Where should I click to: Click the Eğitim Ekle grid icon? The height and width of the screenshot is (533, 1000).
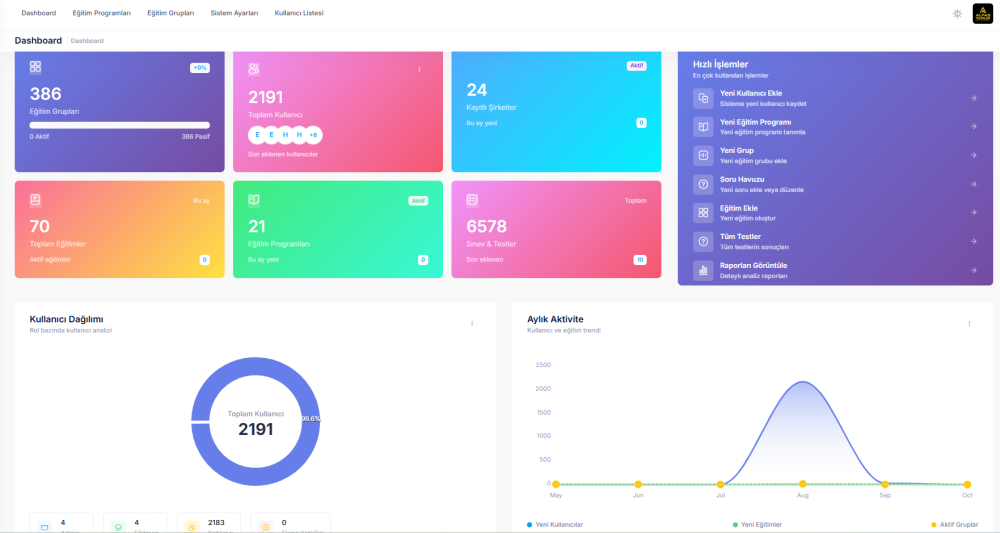click(703, 213)
